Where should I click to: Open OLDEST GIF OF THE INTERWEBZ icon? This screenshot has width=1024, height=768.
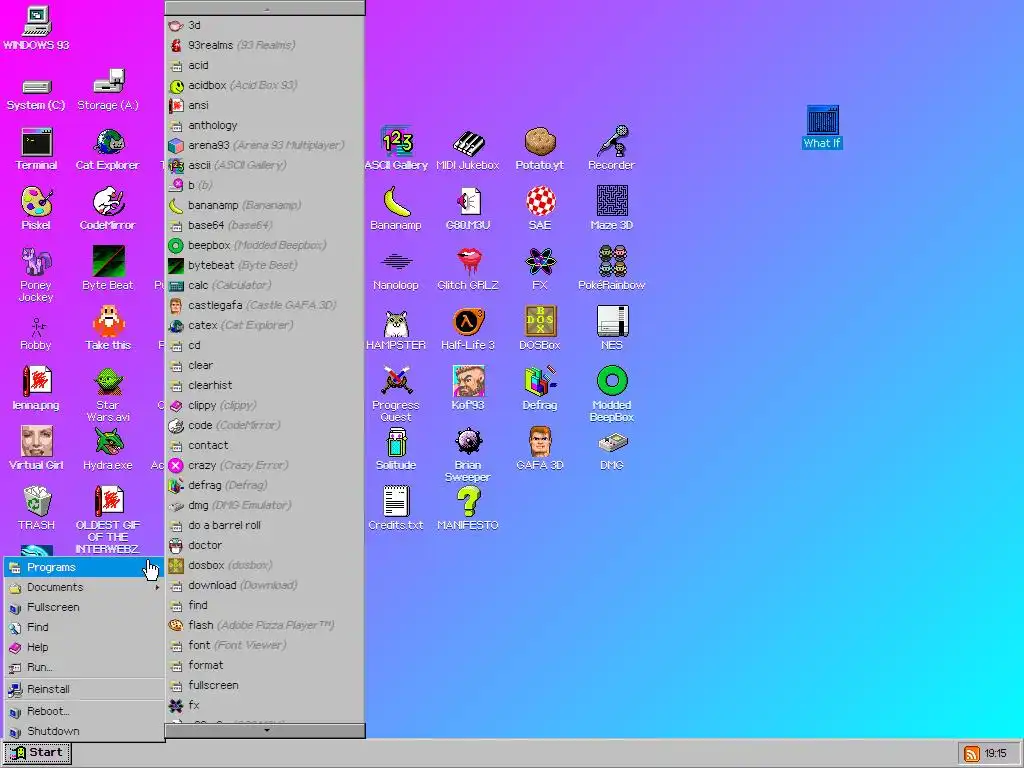[x=108, y=519]
